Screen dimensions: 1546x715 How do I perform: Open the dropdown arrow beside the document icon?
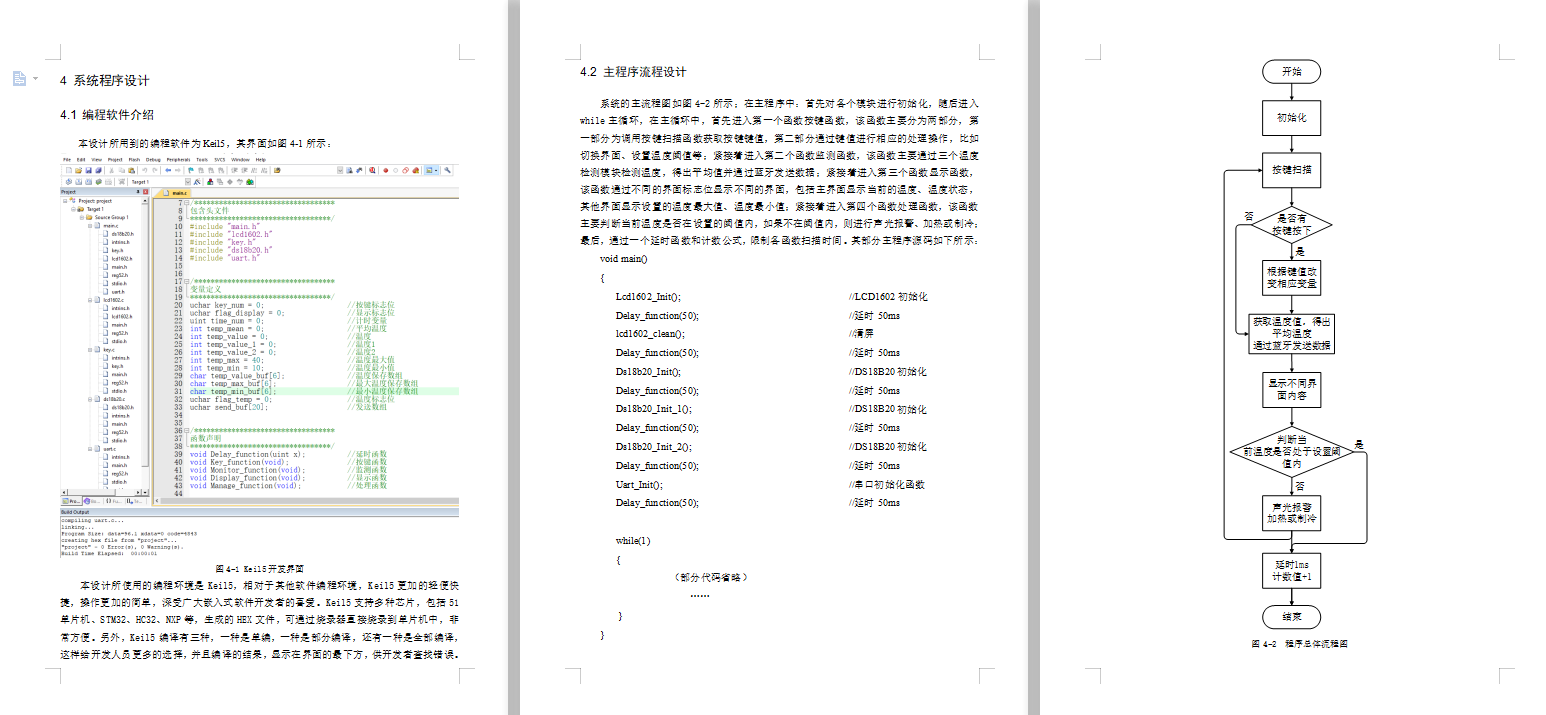[x=35, y=78]
